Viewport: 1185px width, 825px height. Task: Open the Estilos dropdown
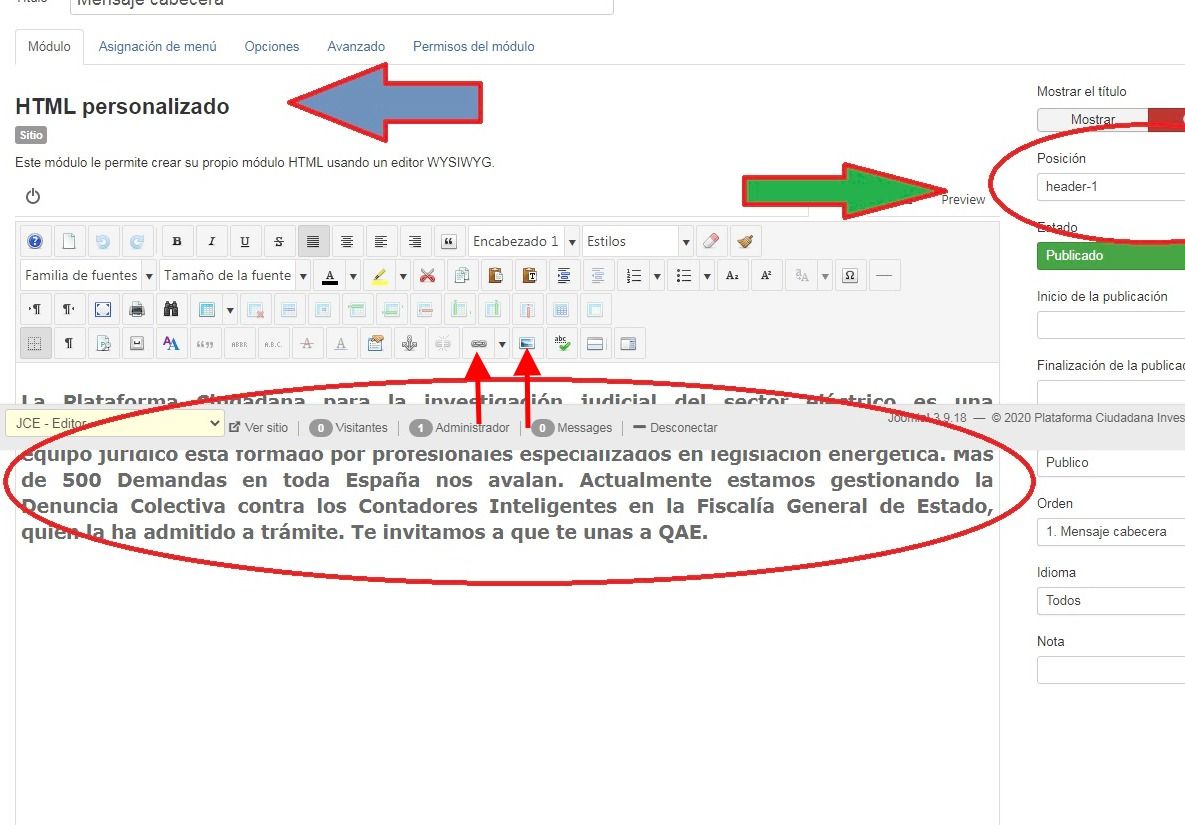tap(637, 242)
